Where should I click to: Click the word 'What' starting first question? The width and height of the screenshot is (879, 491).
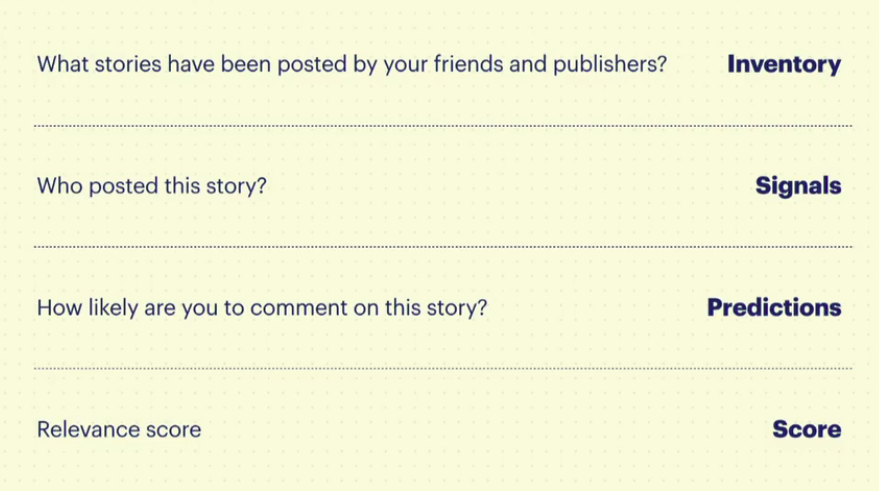tap(63, 64)
